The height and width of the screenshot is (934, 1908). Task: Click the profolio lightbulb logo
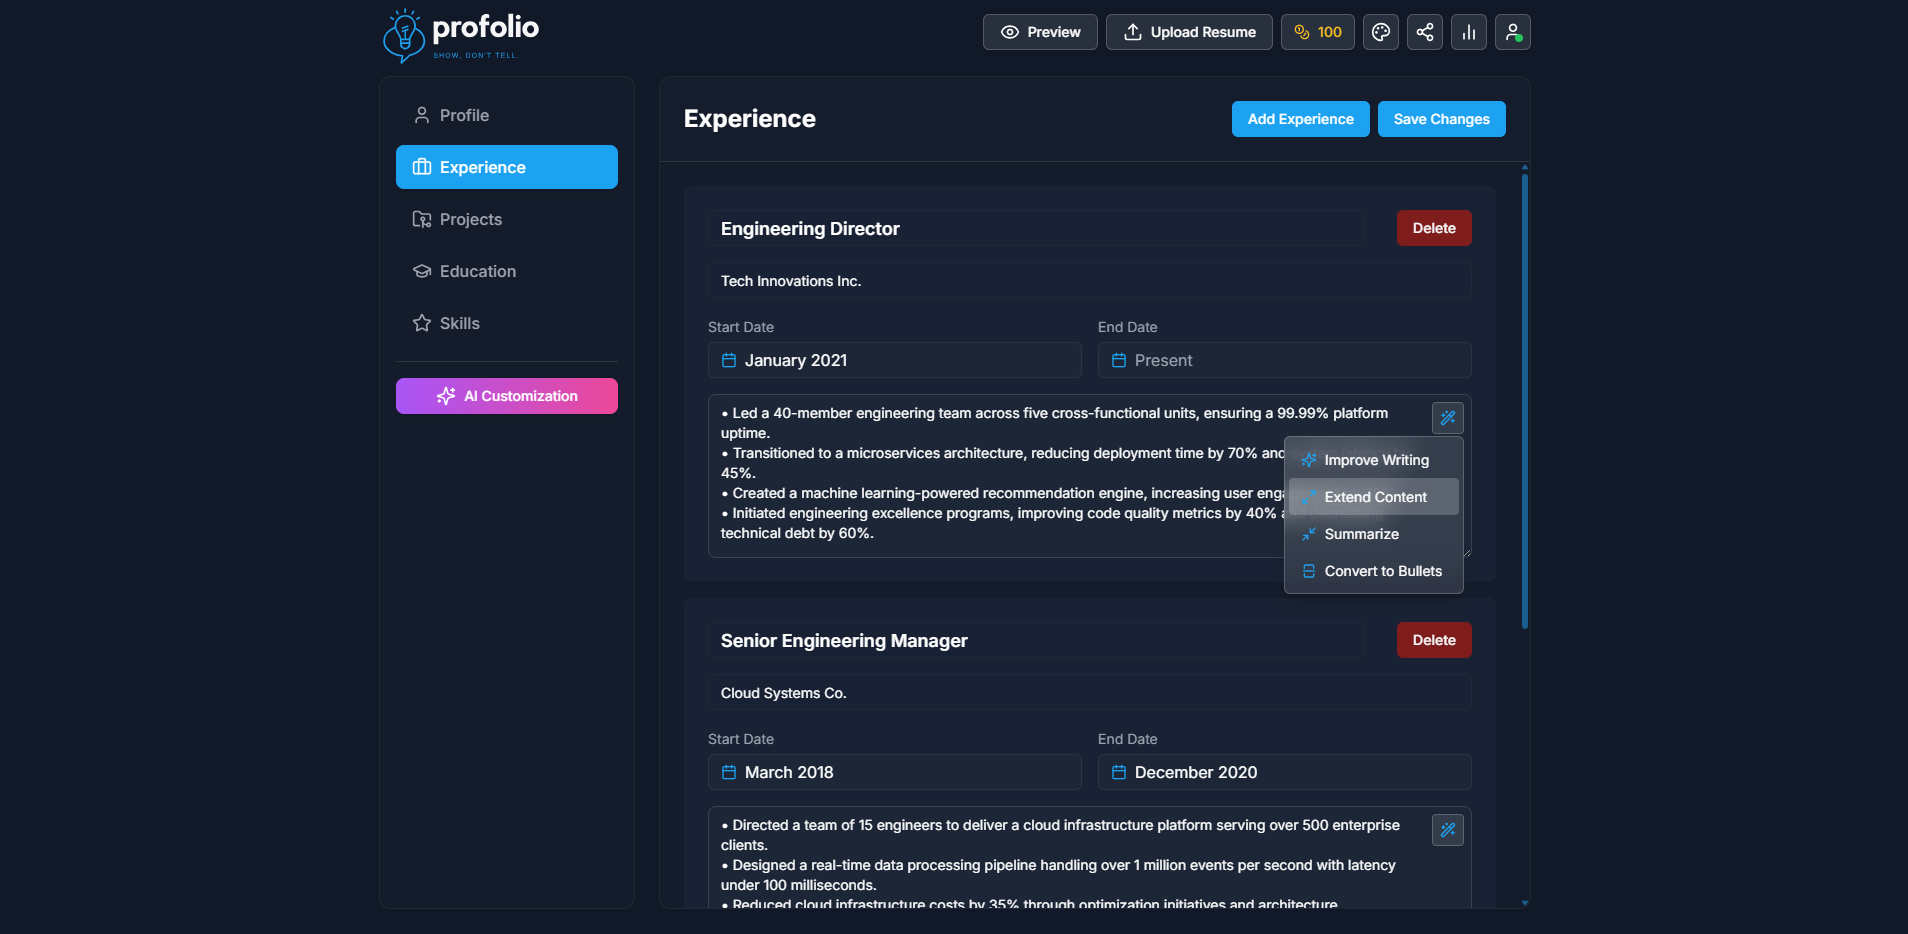(405, 36)
